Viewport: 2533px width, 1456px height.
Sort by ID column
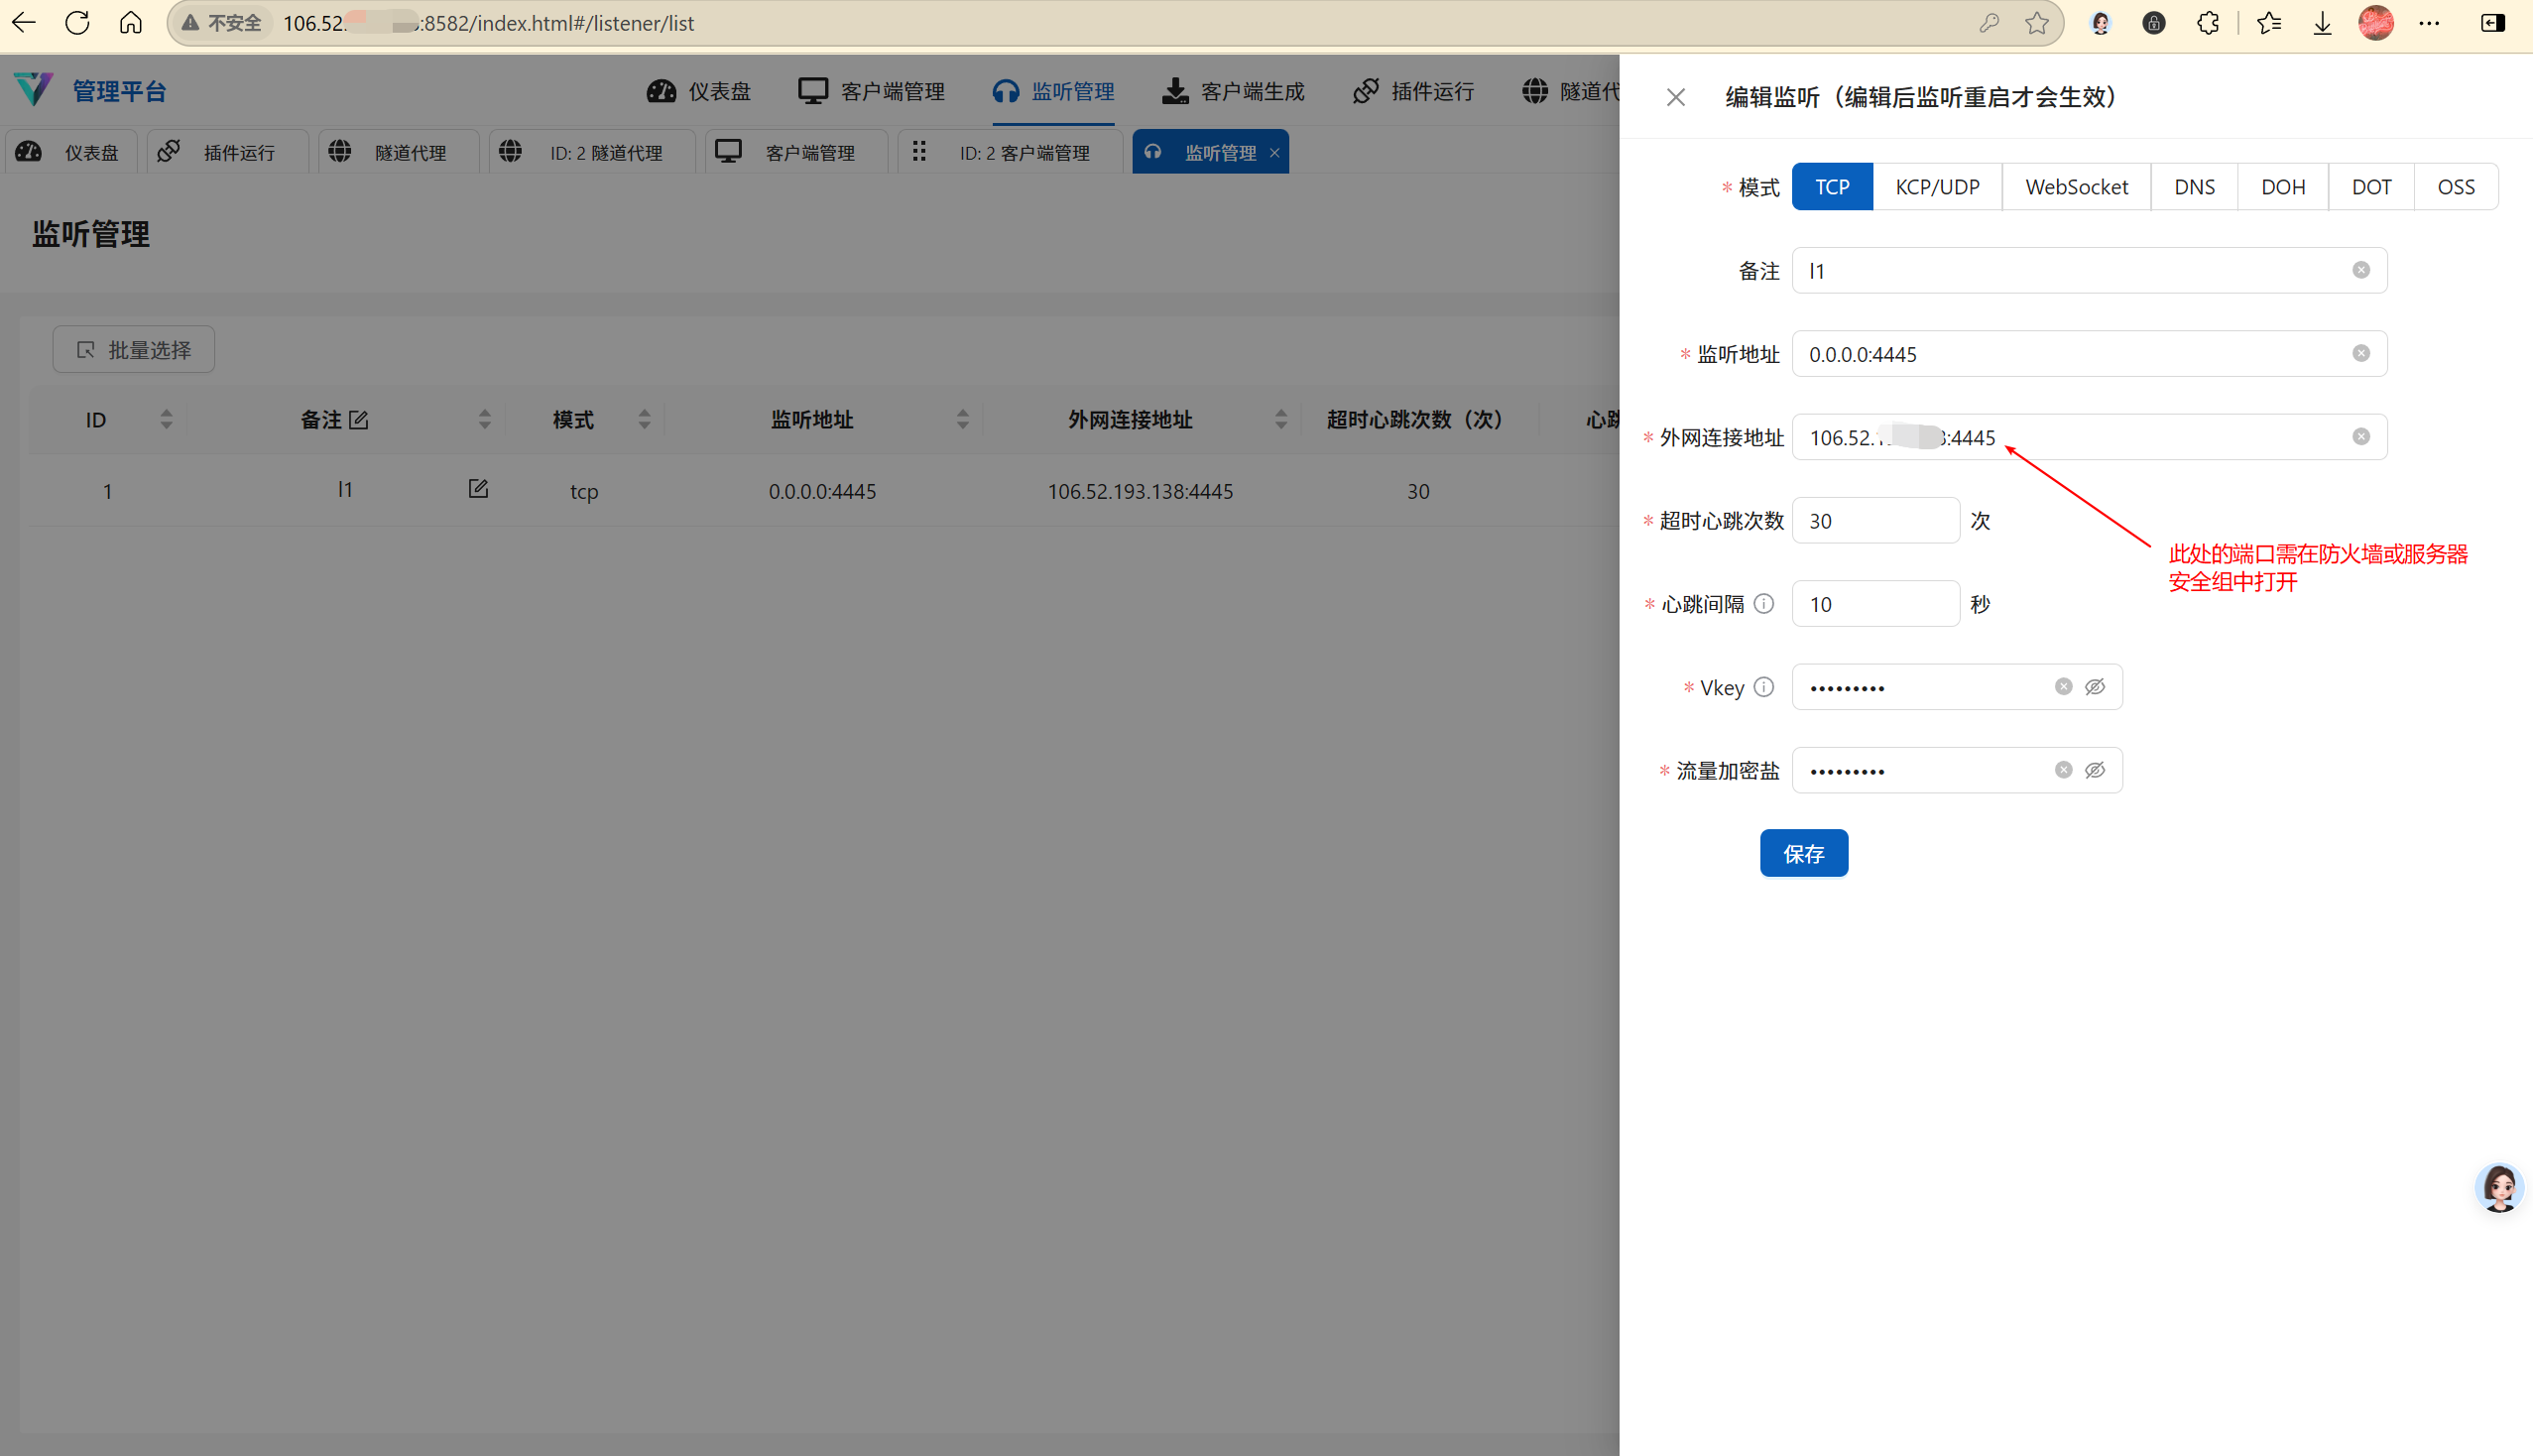[x=166, y=420]
